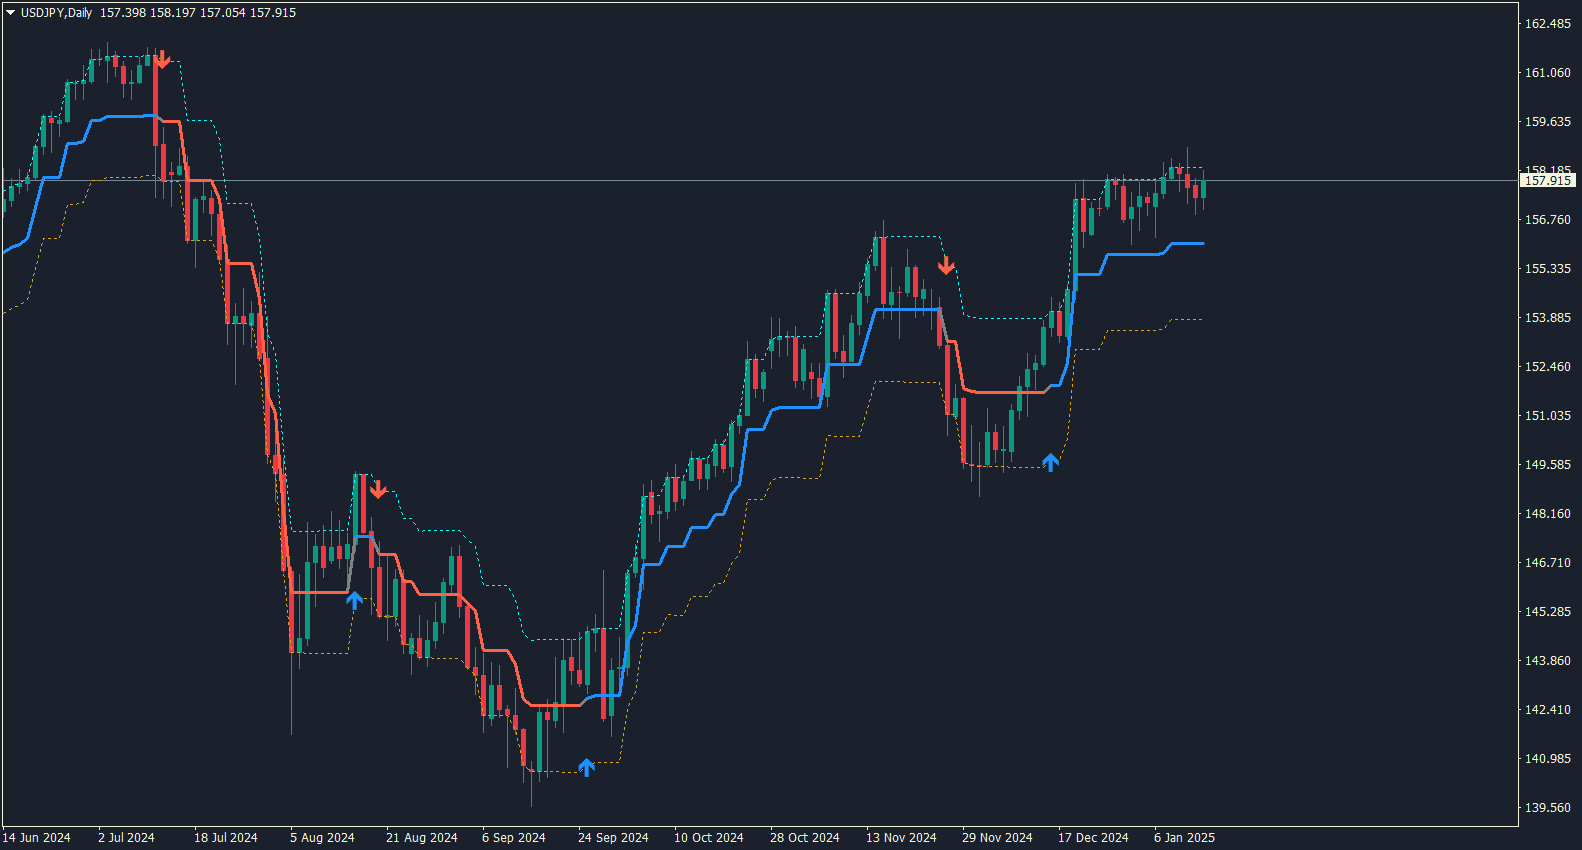The height and width of the screenshot is (850, 1582).
Task: Click the 161.060 price scale label
Action: 1547,73
